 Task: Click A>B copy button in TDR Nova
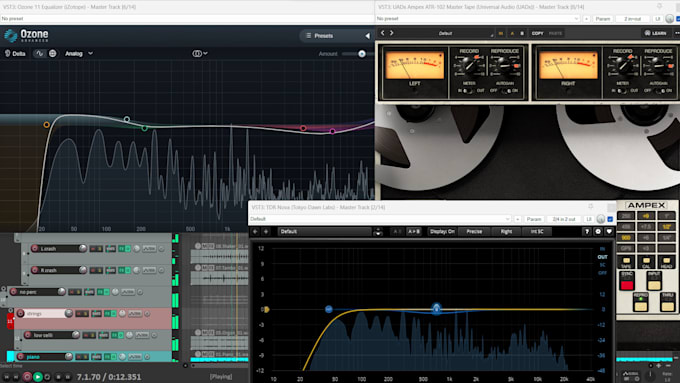[414, 232]
